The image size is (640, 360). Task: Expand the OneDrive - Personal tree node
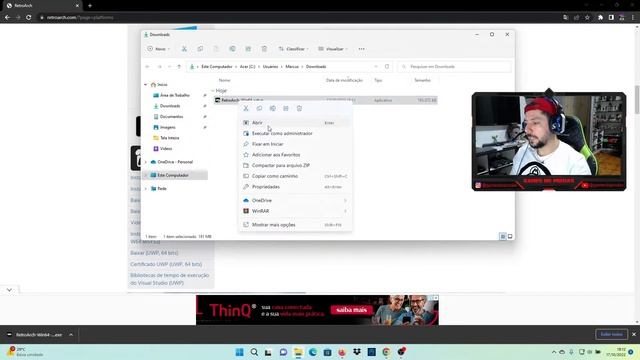click(x=146, y=162)
